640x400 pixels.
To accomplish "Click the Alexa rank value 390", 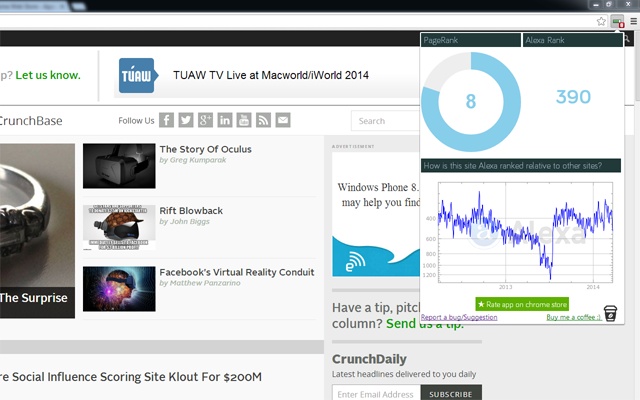I will tap(573, 97).
